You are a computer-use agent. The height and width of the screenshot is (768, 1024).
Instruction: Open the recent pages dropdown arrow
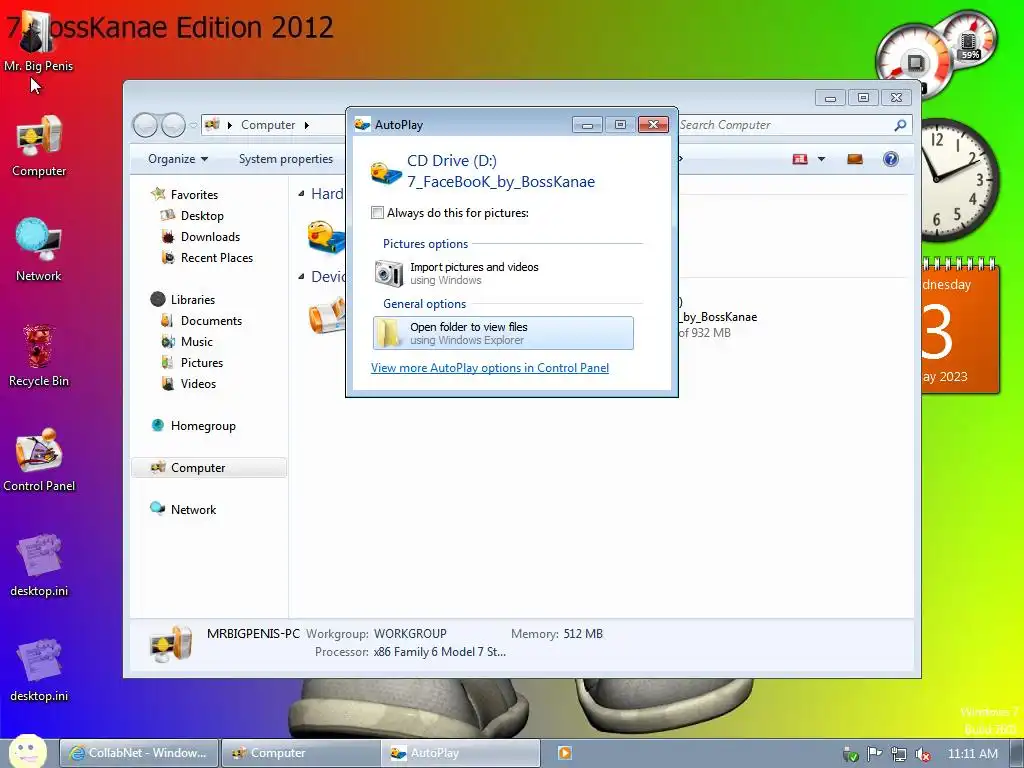(193, 125)
